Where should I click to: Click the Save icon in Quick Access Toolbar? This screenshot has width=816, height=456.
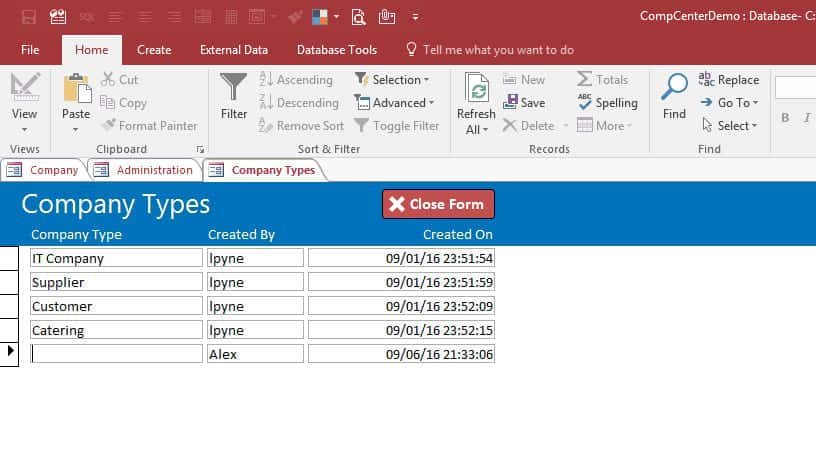pos(29,17)
